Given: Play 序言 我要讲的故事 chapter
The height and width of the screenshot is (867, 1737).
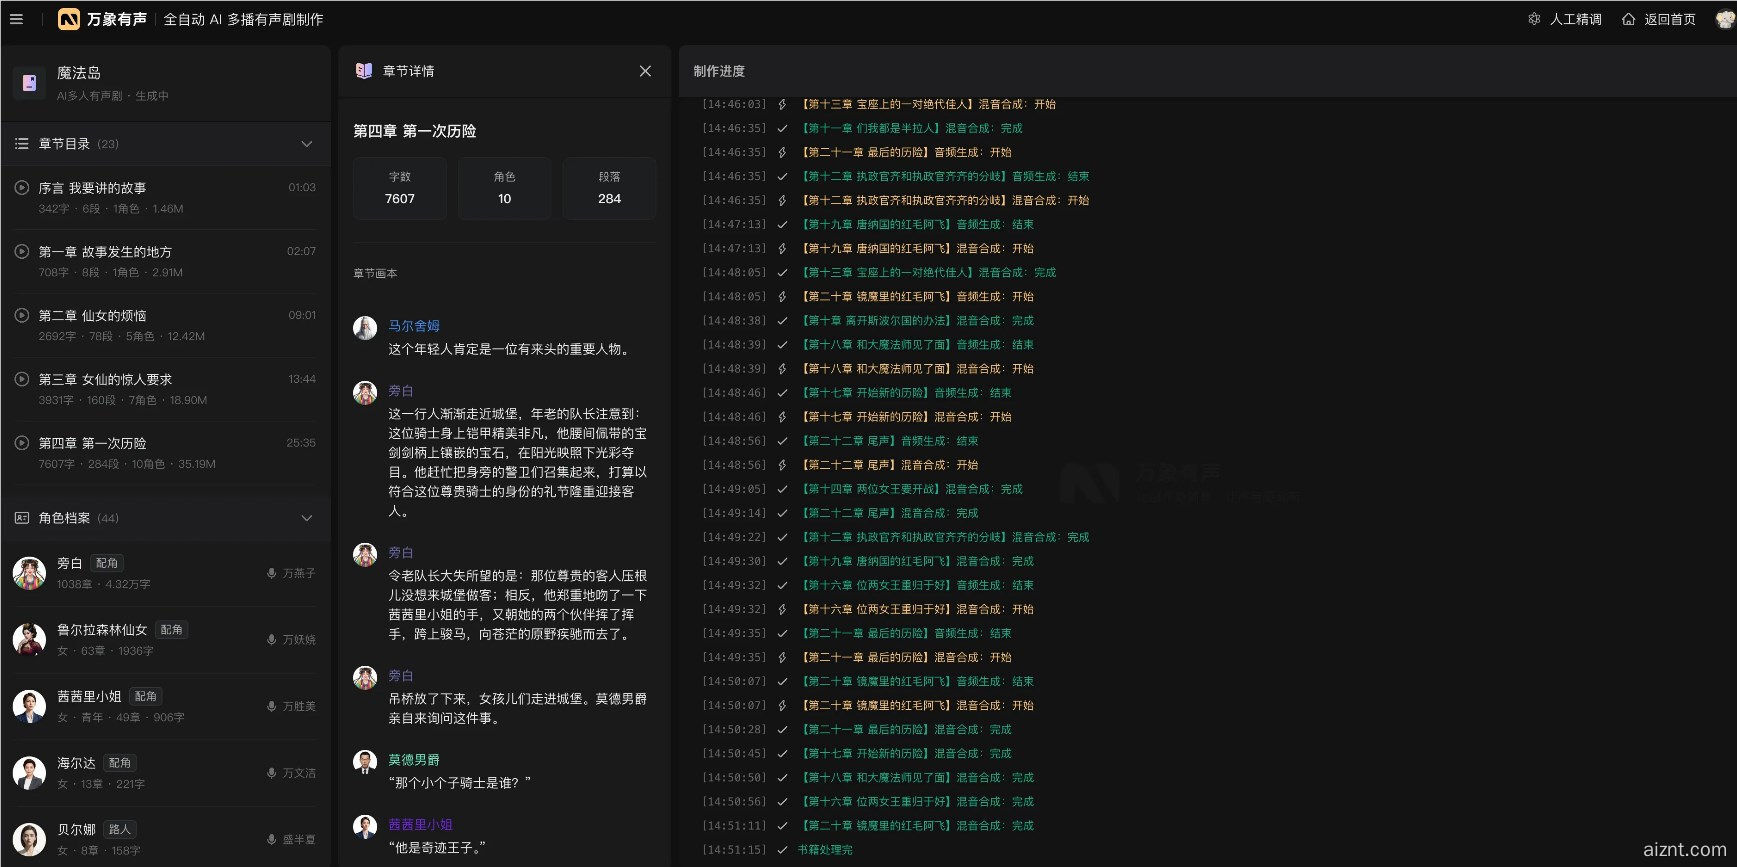Looking at the screenshot, I should tap(21, 187).
